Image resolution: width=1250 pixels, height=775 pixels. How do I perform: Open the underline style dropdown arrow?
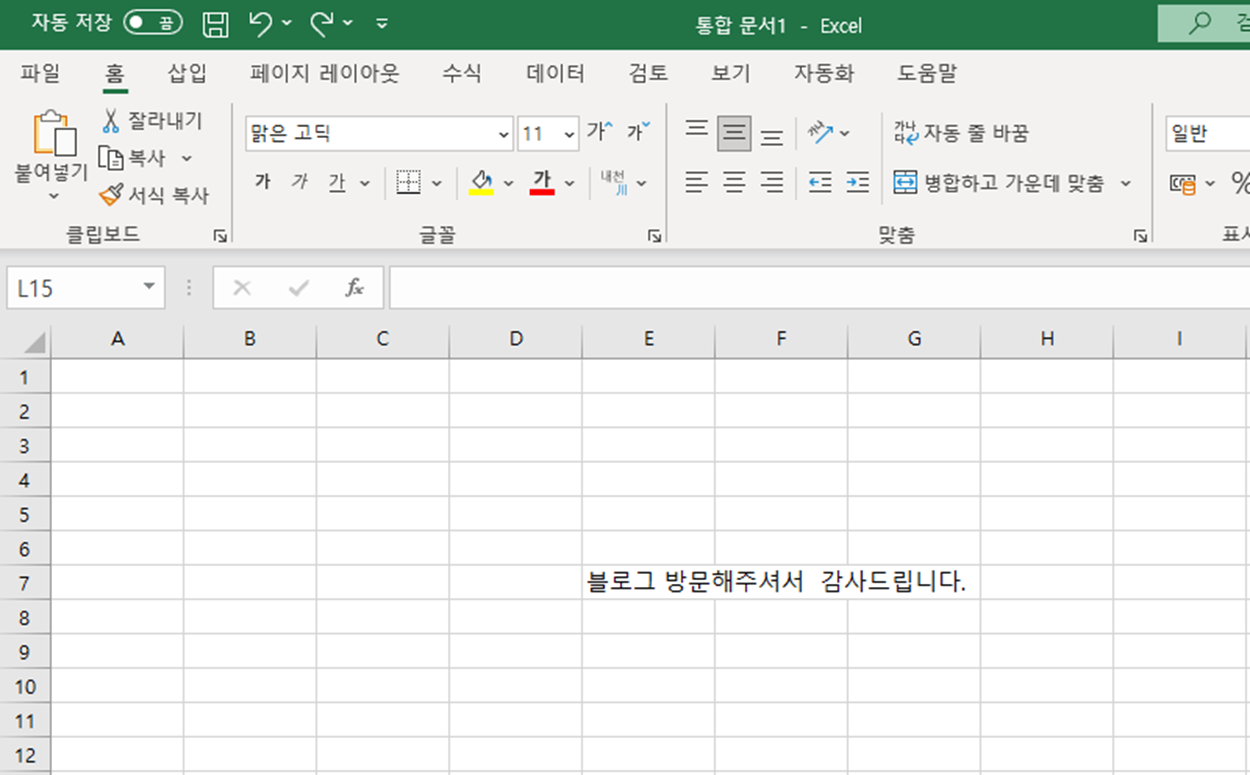pos(365,183)
